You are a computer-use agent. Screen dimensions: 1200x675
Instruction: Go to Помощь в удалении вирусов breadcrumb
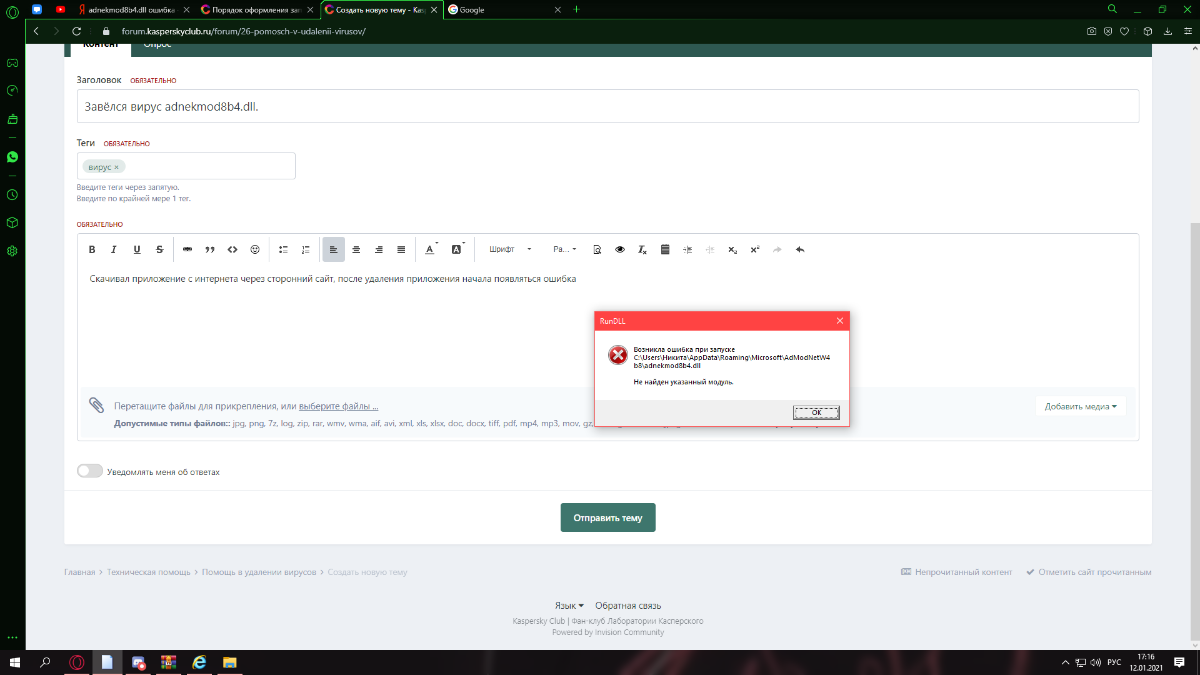(x=260, y=572)
